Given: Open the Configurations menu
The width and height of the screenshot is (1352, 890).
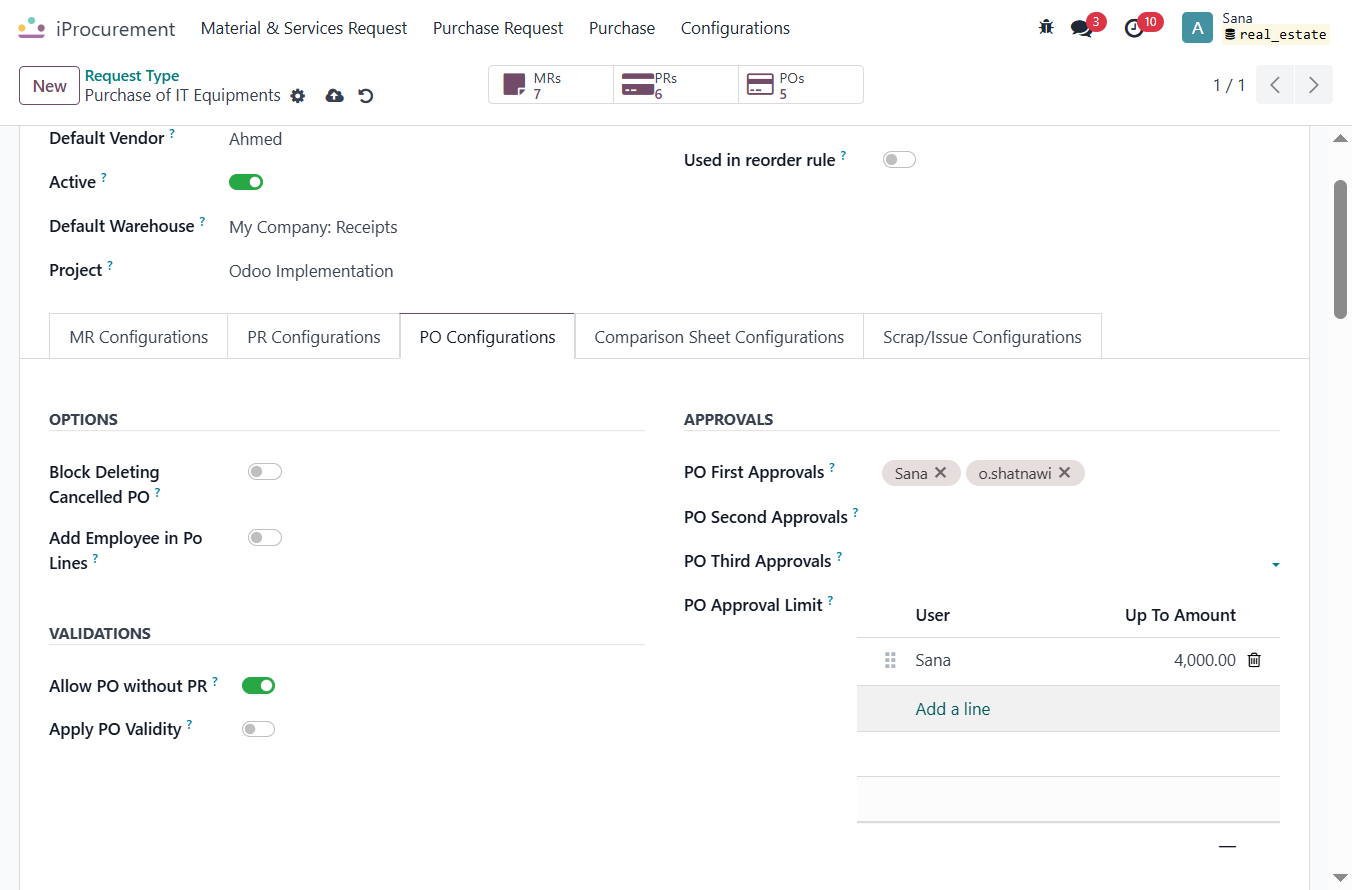Looking at the screenshot, I should point(735,28).
